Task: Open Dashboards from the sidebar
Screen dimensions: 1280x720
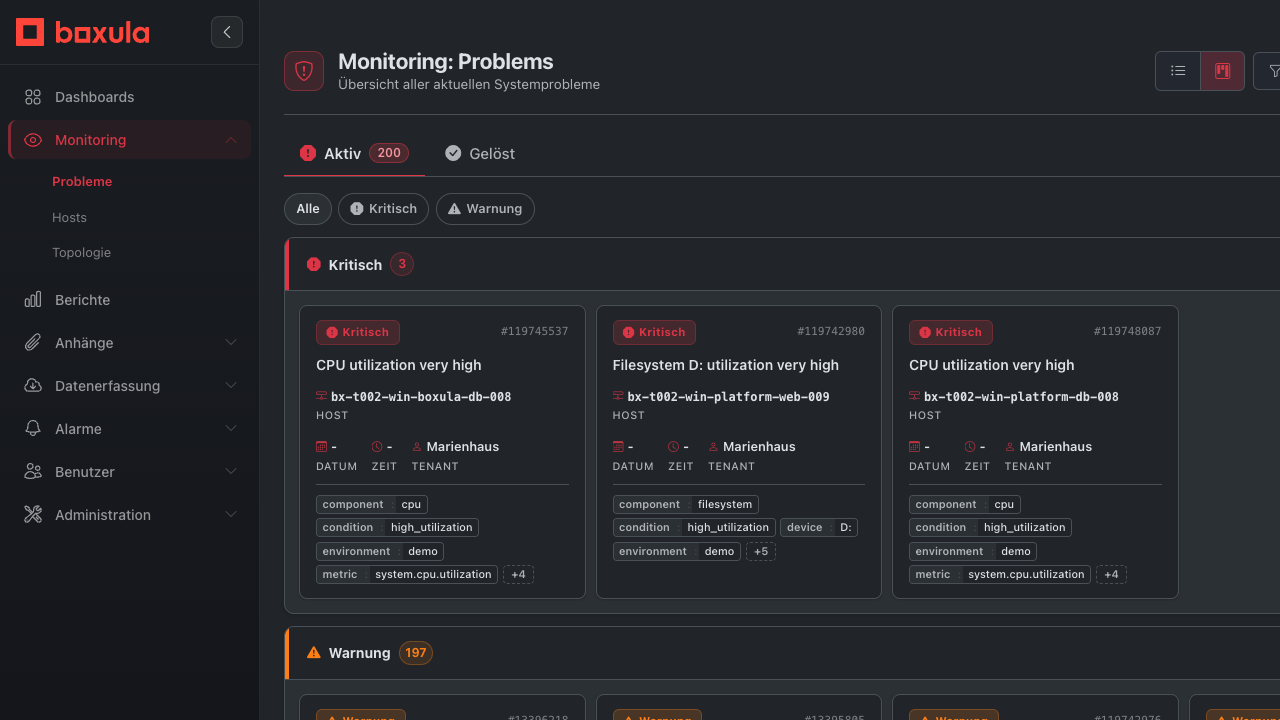Action: pos(129,97)
